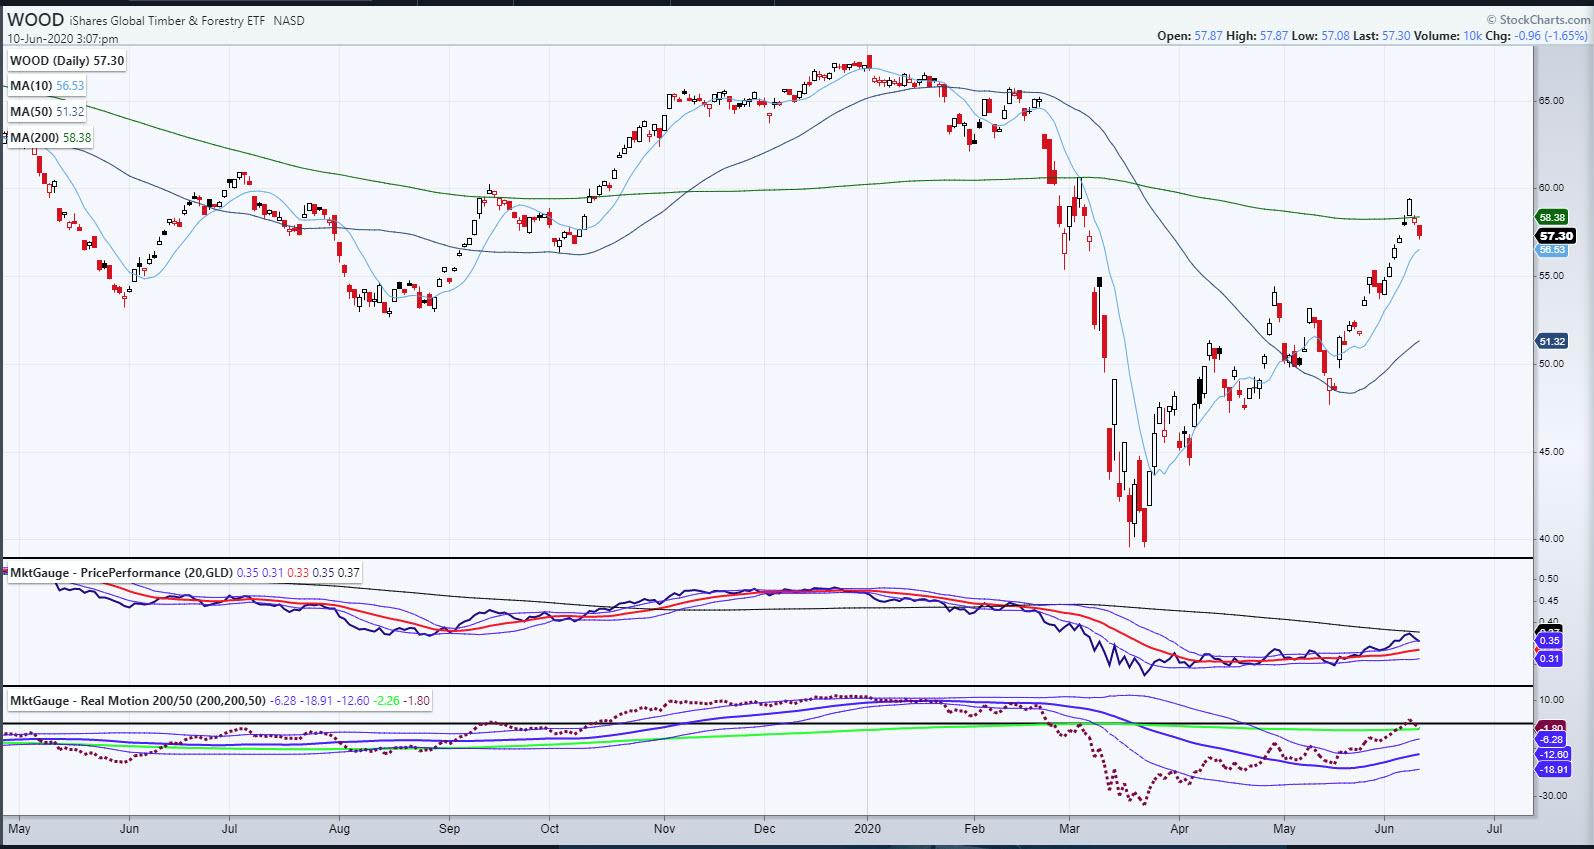This screenshot has height=849, width=1594.
Task: Select the 10-Jun-2020 3:07:pm timestamp
Action: tap(63, 39)
